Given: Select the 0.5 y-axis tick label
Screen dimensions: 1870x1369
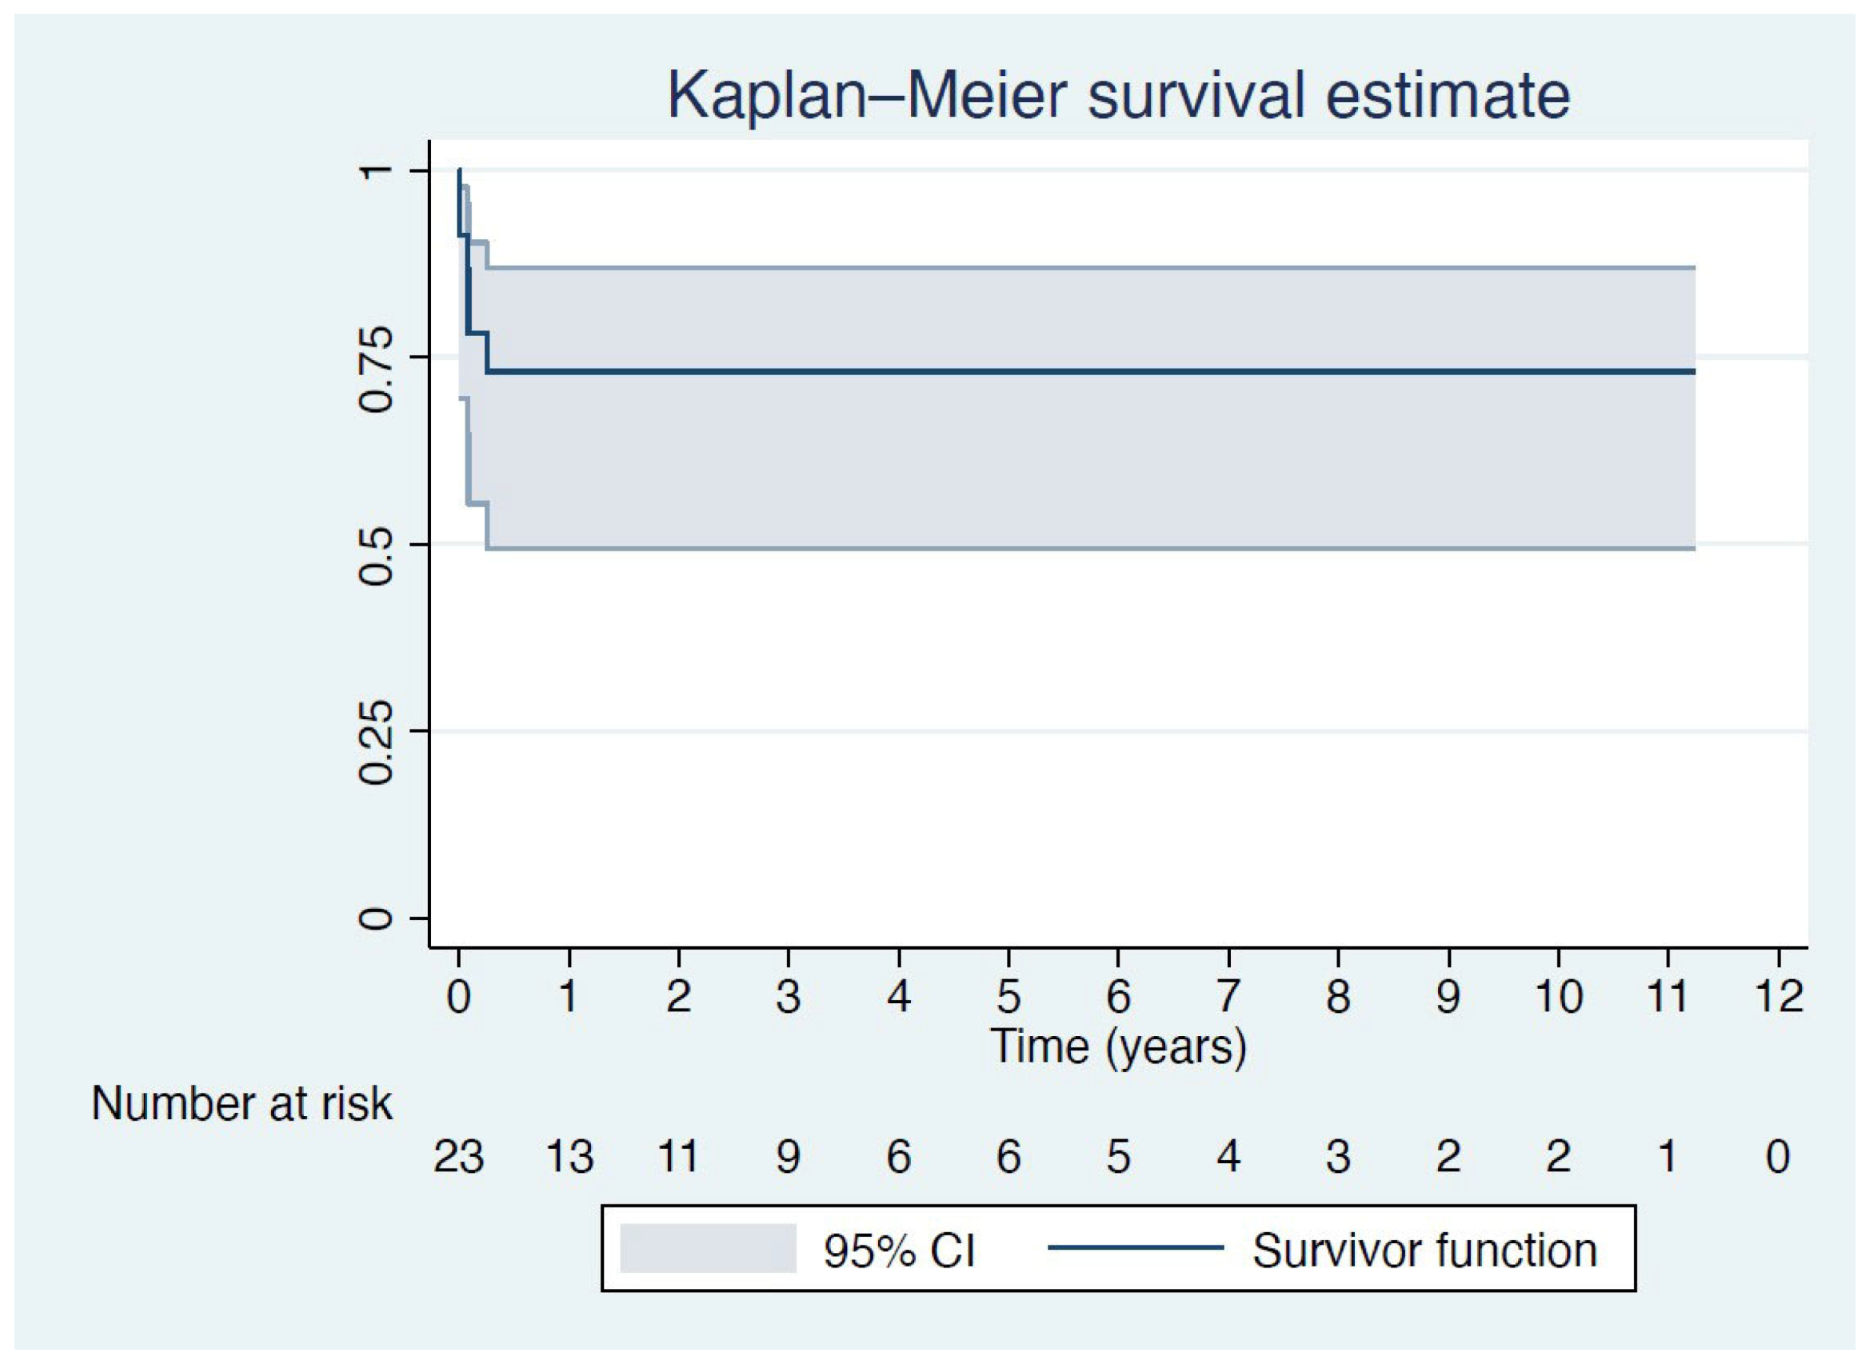Looking at the screenshot, I should (x=376, y=556).
